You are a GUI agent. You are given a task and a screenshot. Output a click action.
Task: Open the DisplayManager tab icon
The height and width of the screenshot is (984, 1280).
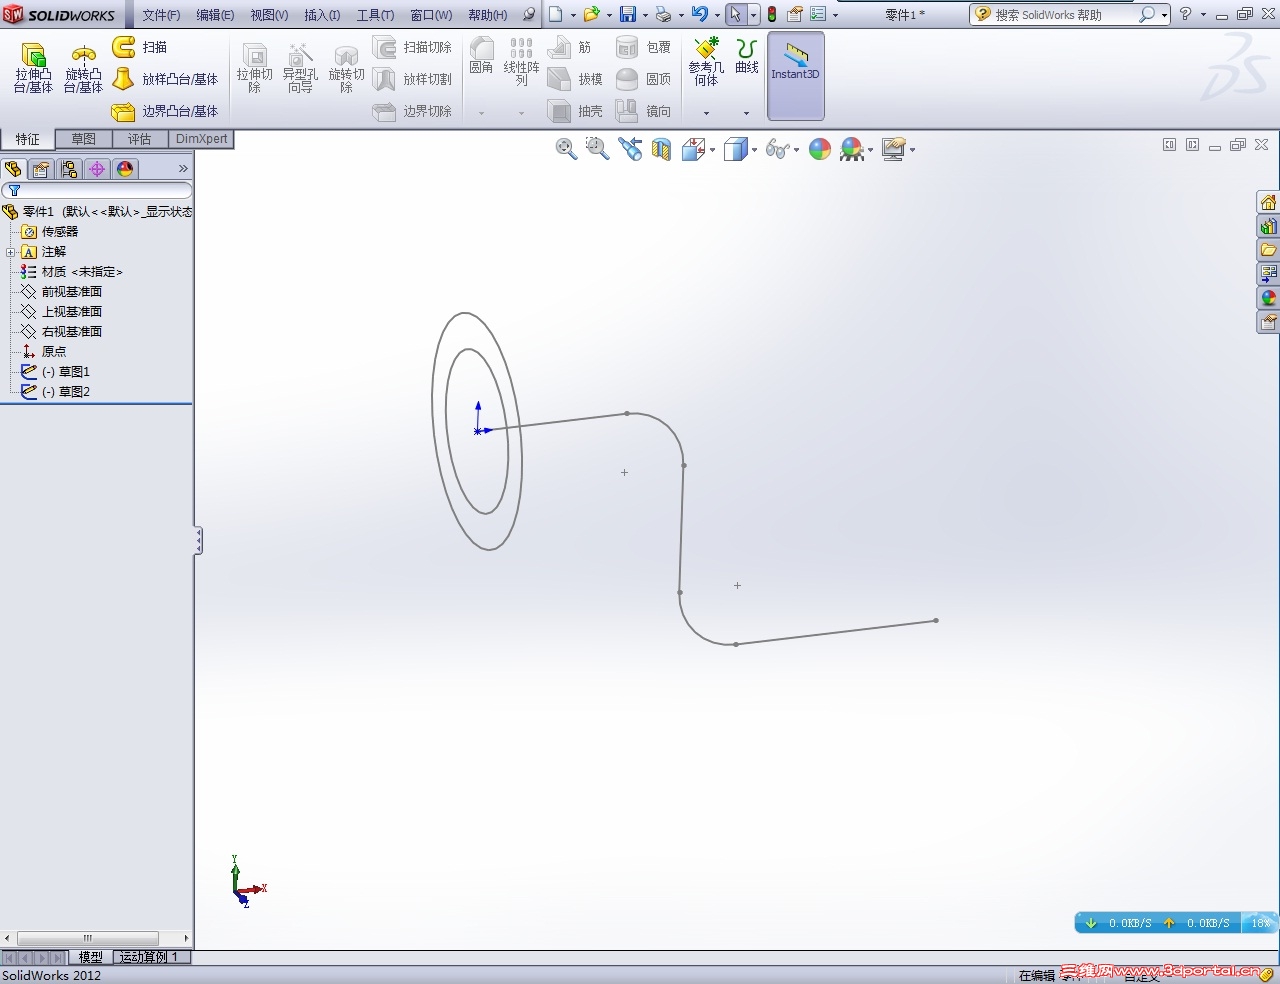(125, 169)
